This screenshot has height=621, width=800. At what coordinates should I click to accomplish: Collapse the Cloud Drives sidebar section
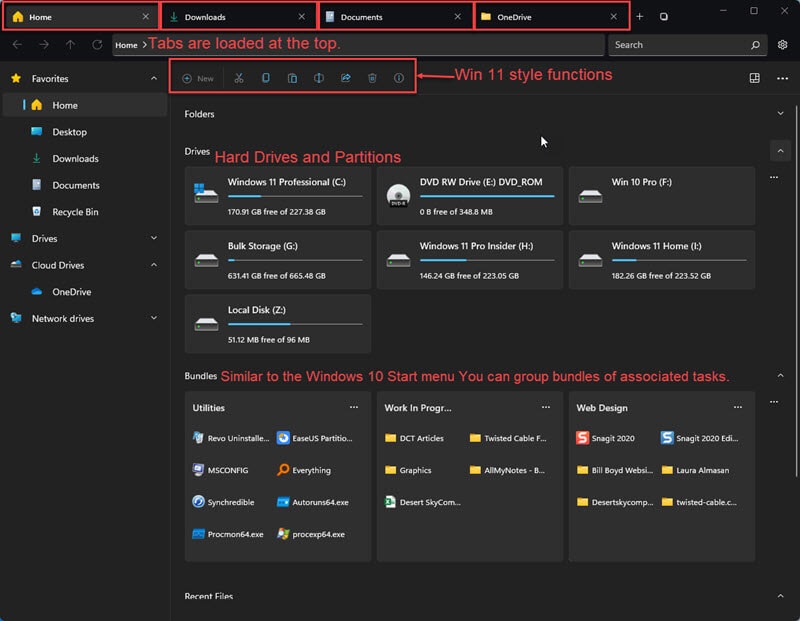(154, 265)
